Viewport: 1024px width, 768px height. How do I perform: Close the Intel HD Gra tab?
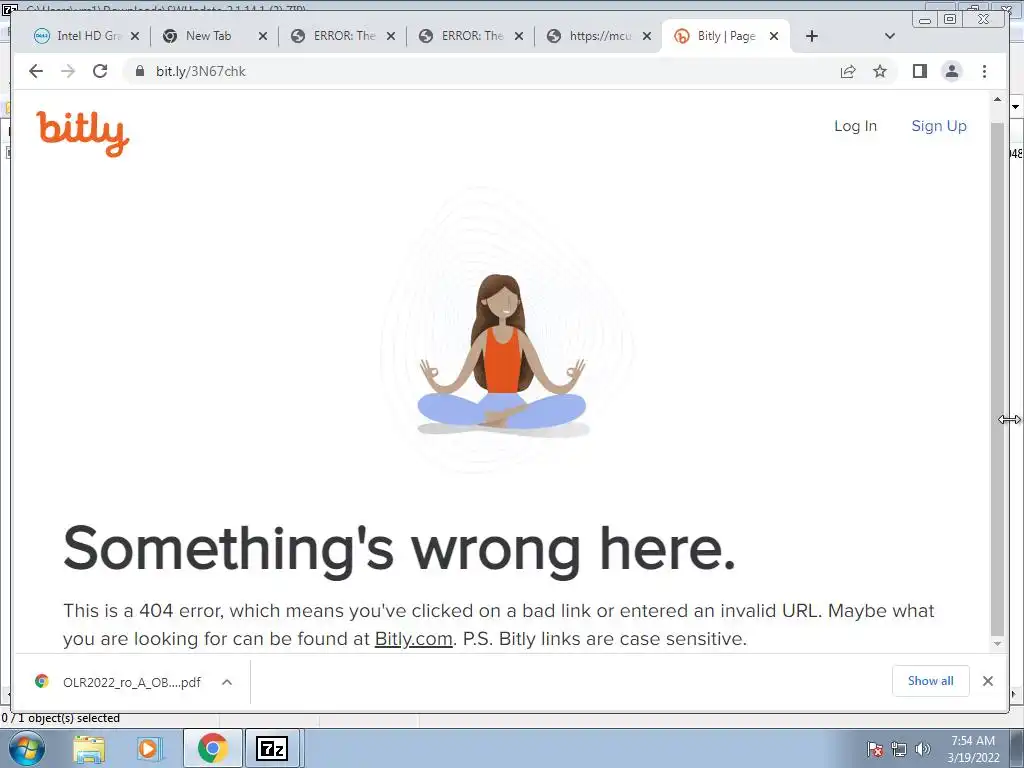pyautogui.click(x=135, y=36)
